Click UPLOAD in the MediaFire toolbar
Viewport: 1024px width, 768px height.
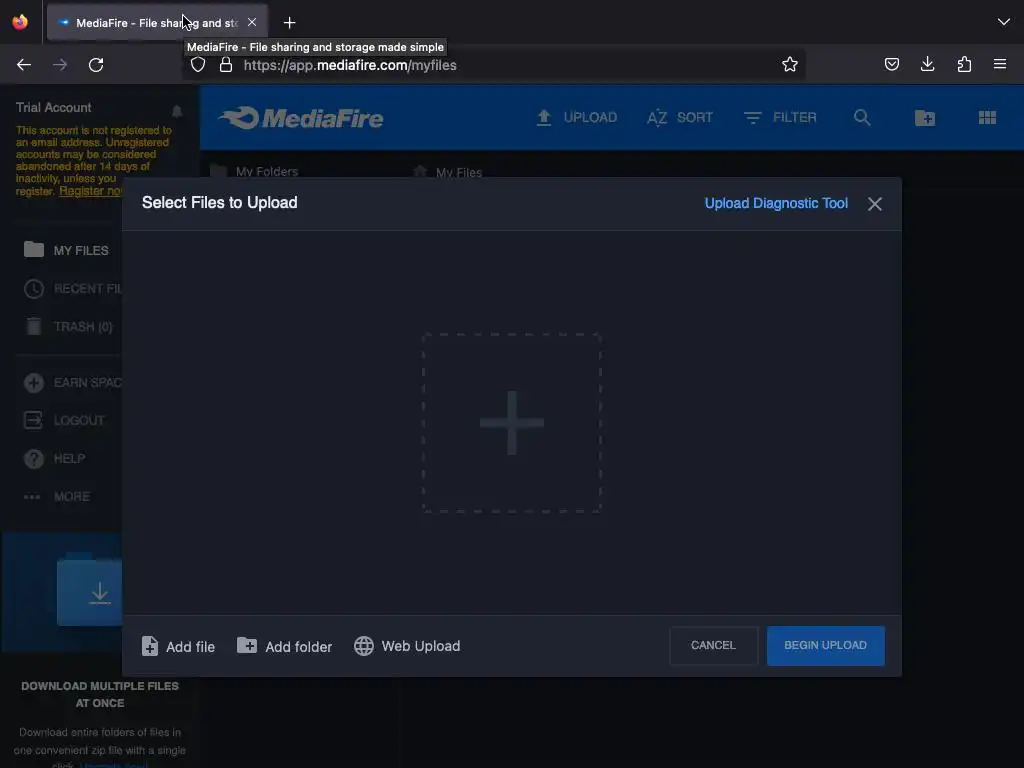pyautogui.click(x=577, y=118)
